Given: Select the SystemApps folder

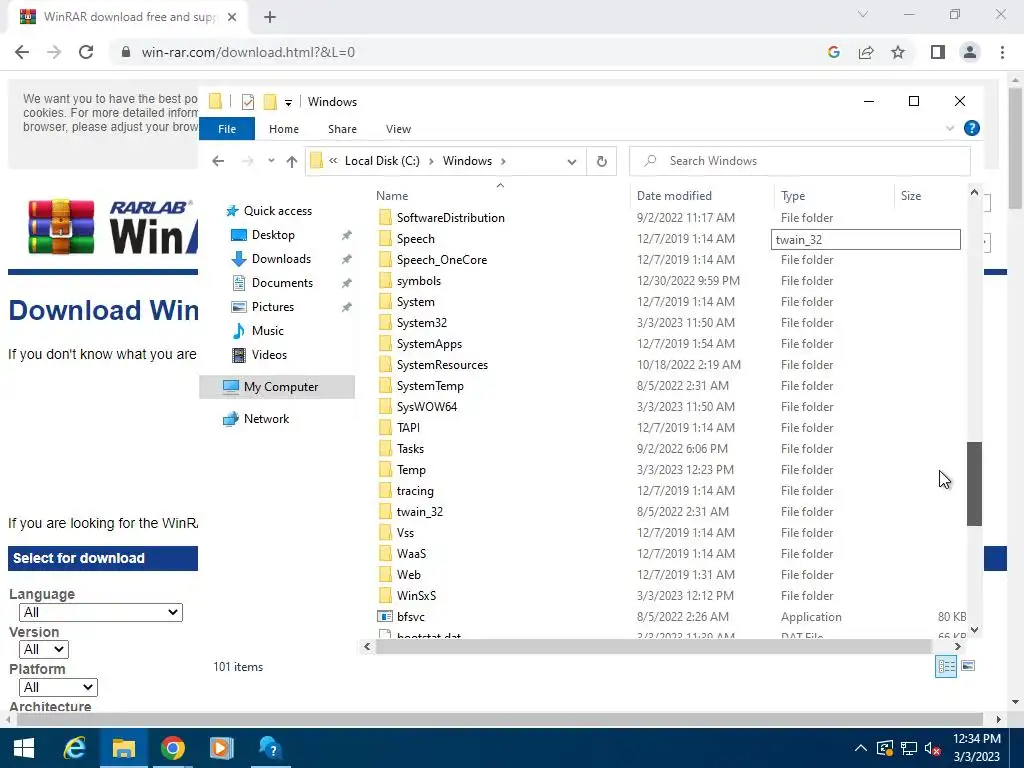Looking at the screenshot, I should 428,344.
